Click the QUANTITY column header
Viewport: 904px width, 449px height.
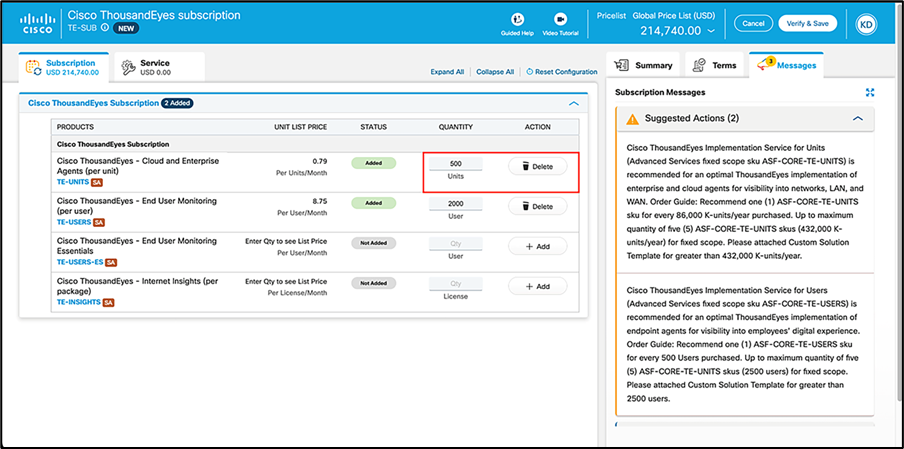coord(455,127)
